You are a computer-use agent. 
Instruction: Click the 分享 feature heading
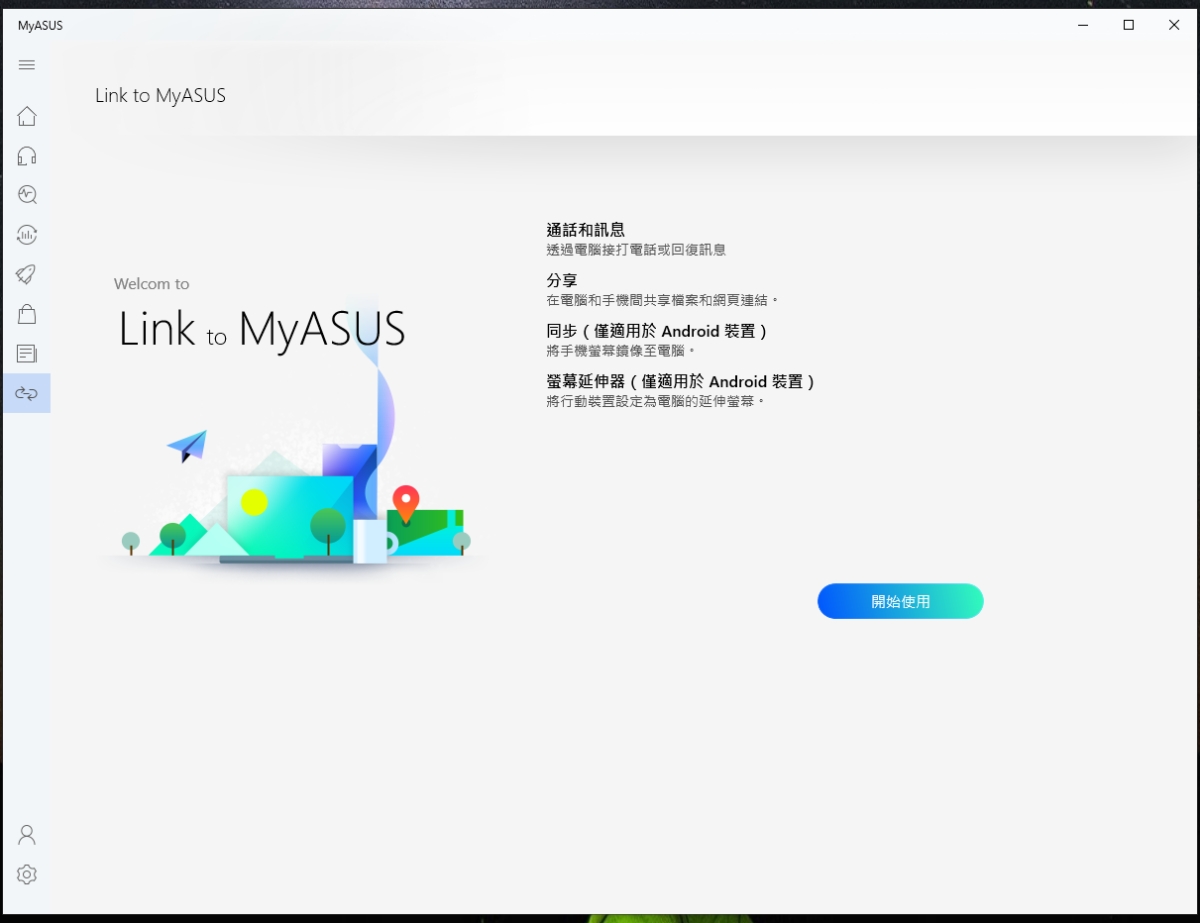562,280
